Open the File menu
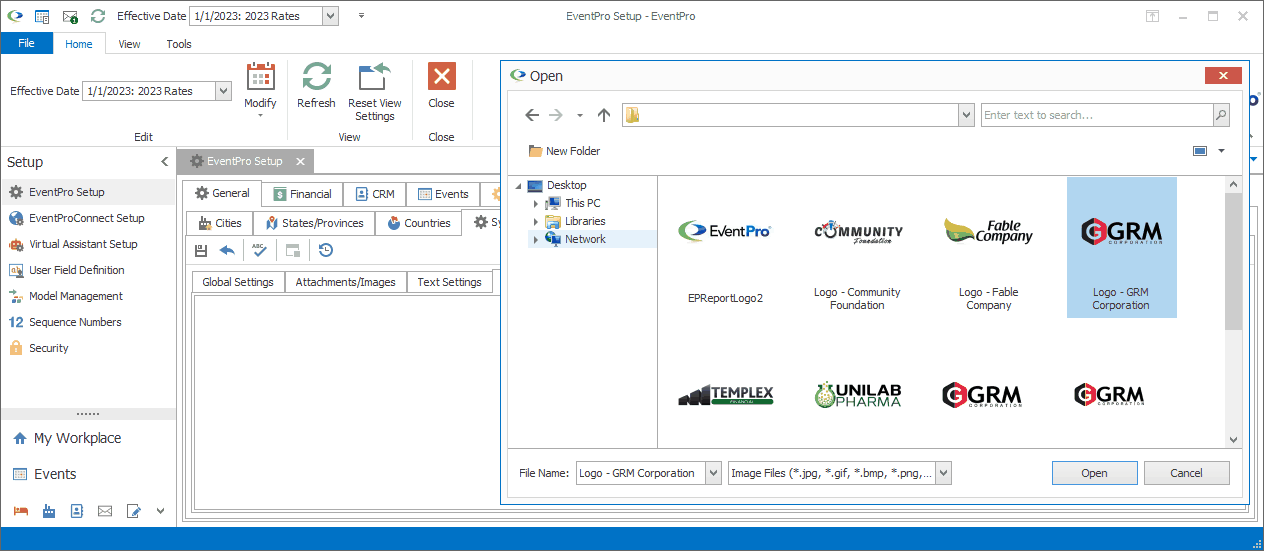 point(26,43)
